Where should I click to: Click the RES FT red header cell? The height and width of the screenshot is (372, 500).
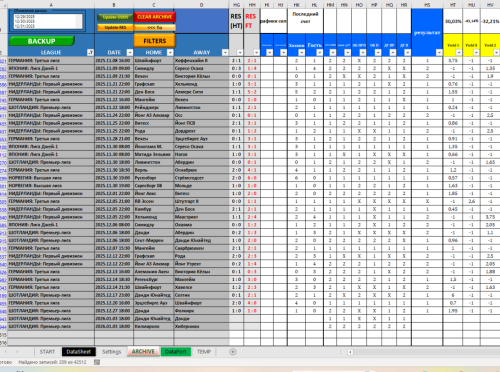[251, 21]
